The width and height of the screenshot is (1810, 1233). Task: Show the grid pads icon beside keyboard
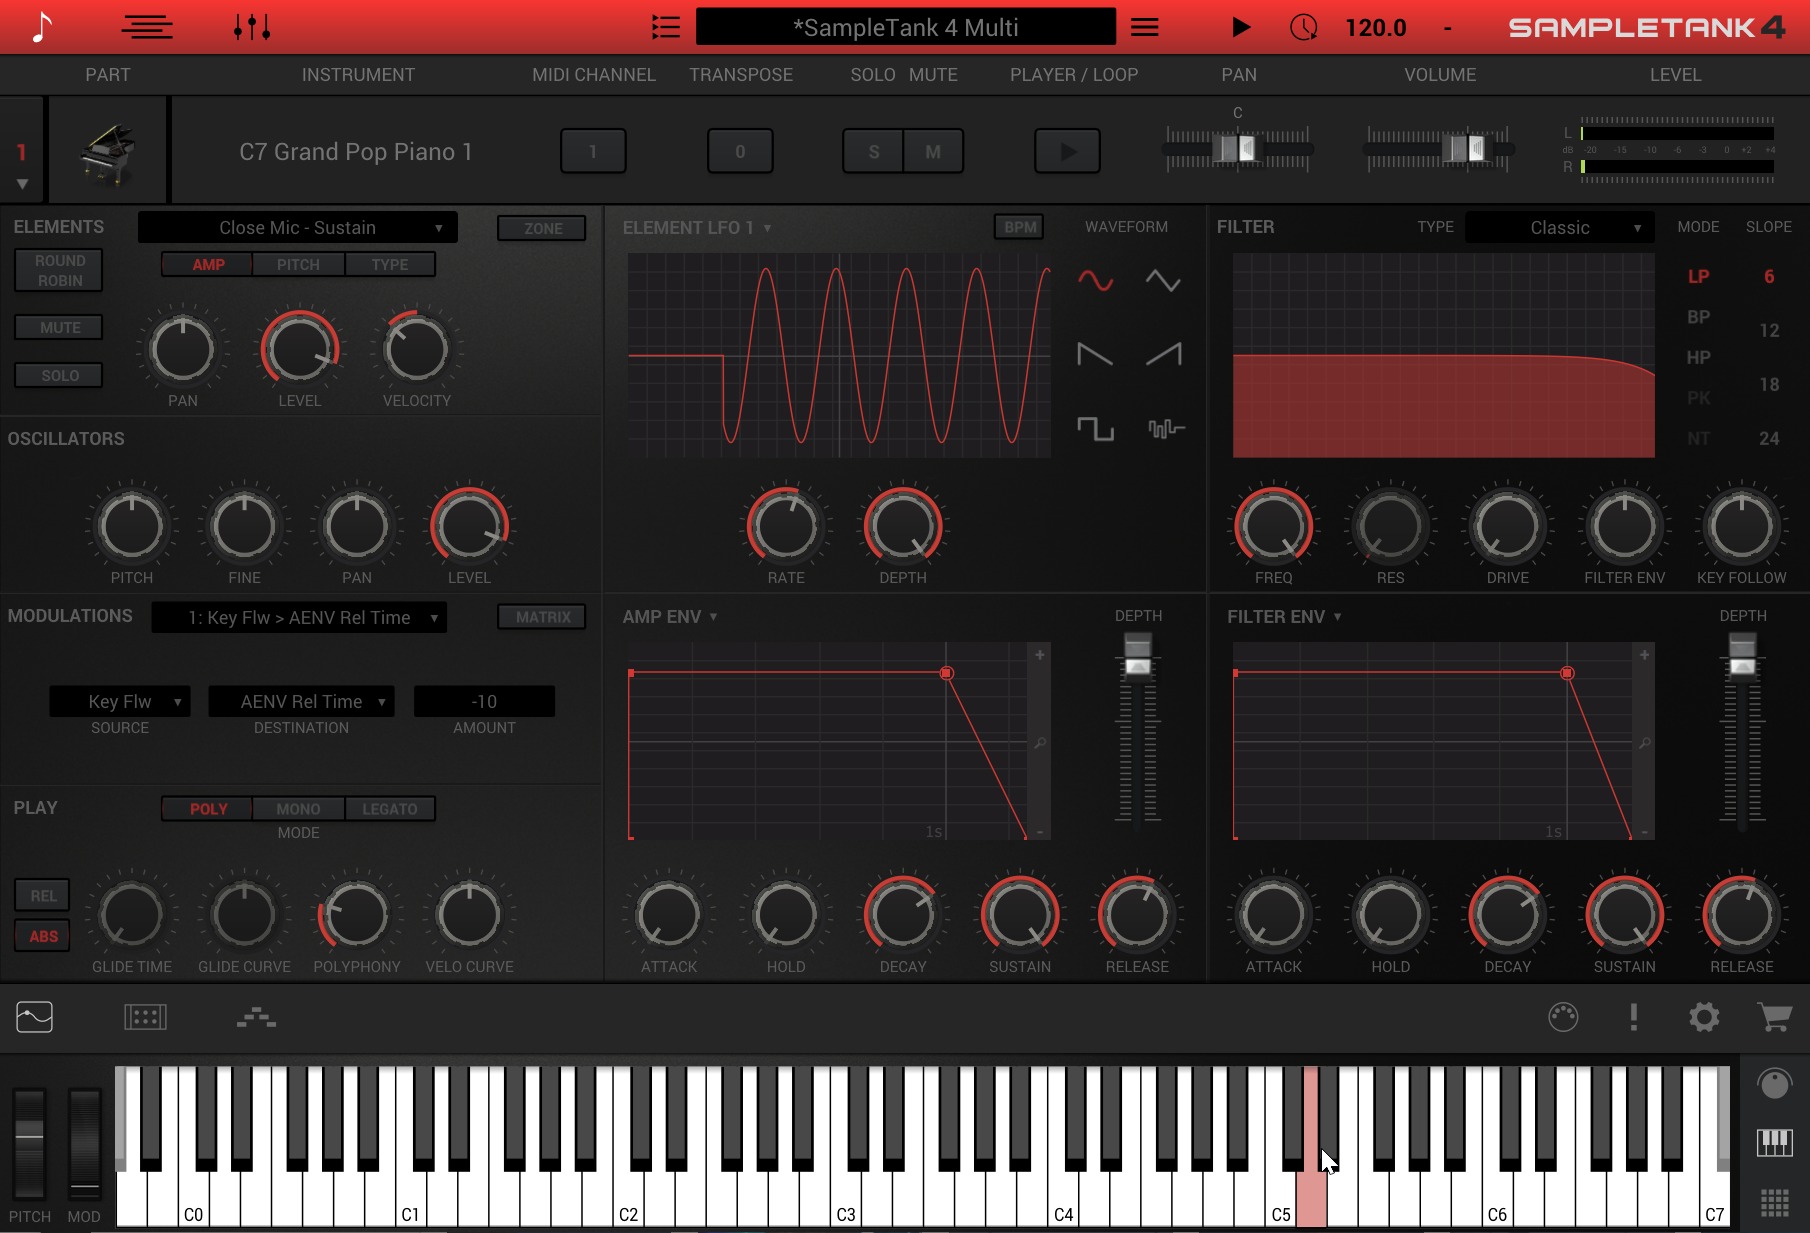point(1775,1203)
